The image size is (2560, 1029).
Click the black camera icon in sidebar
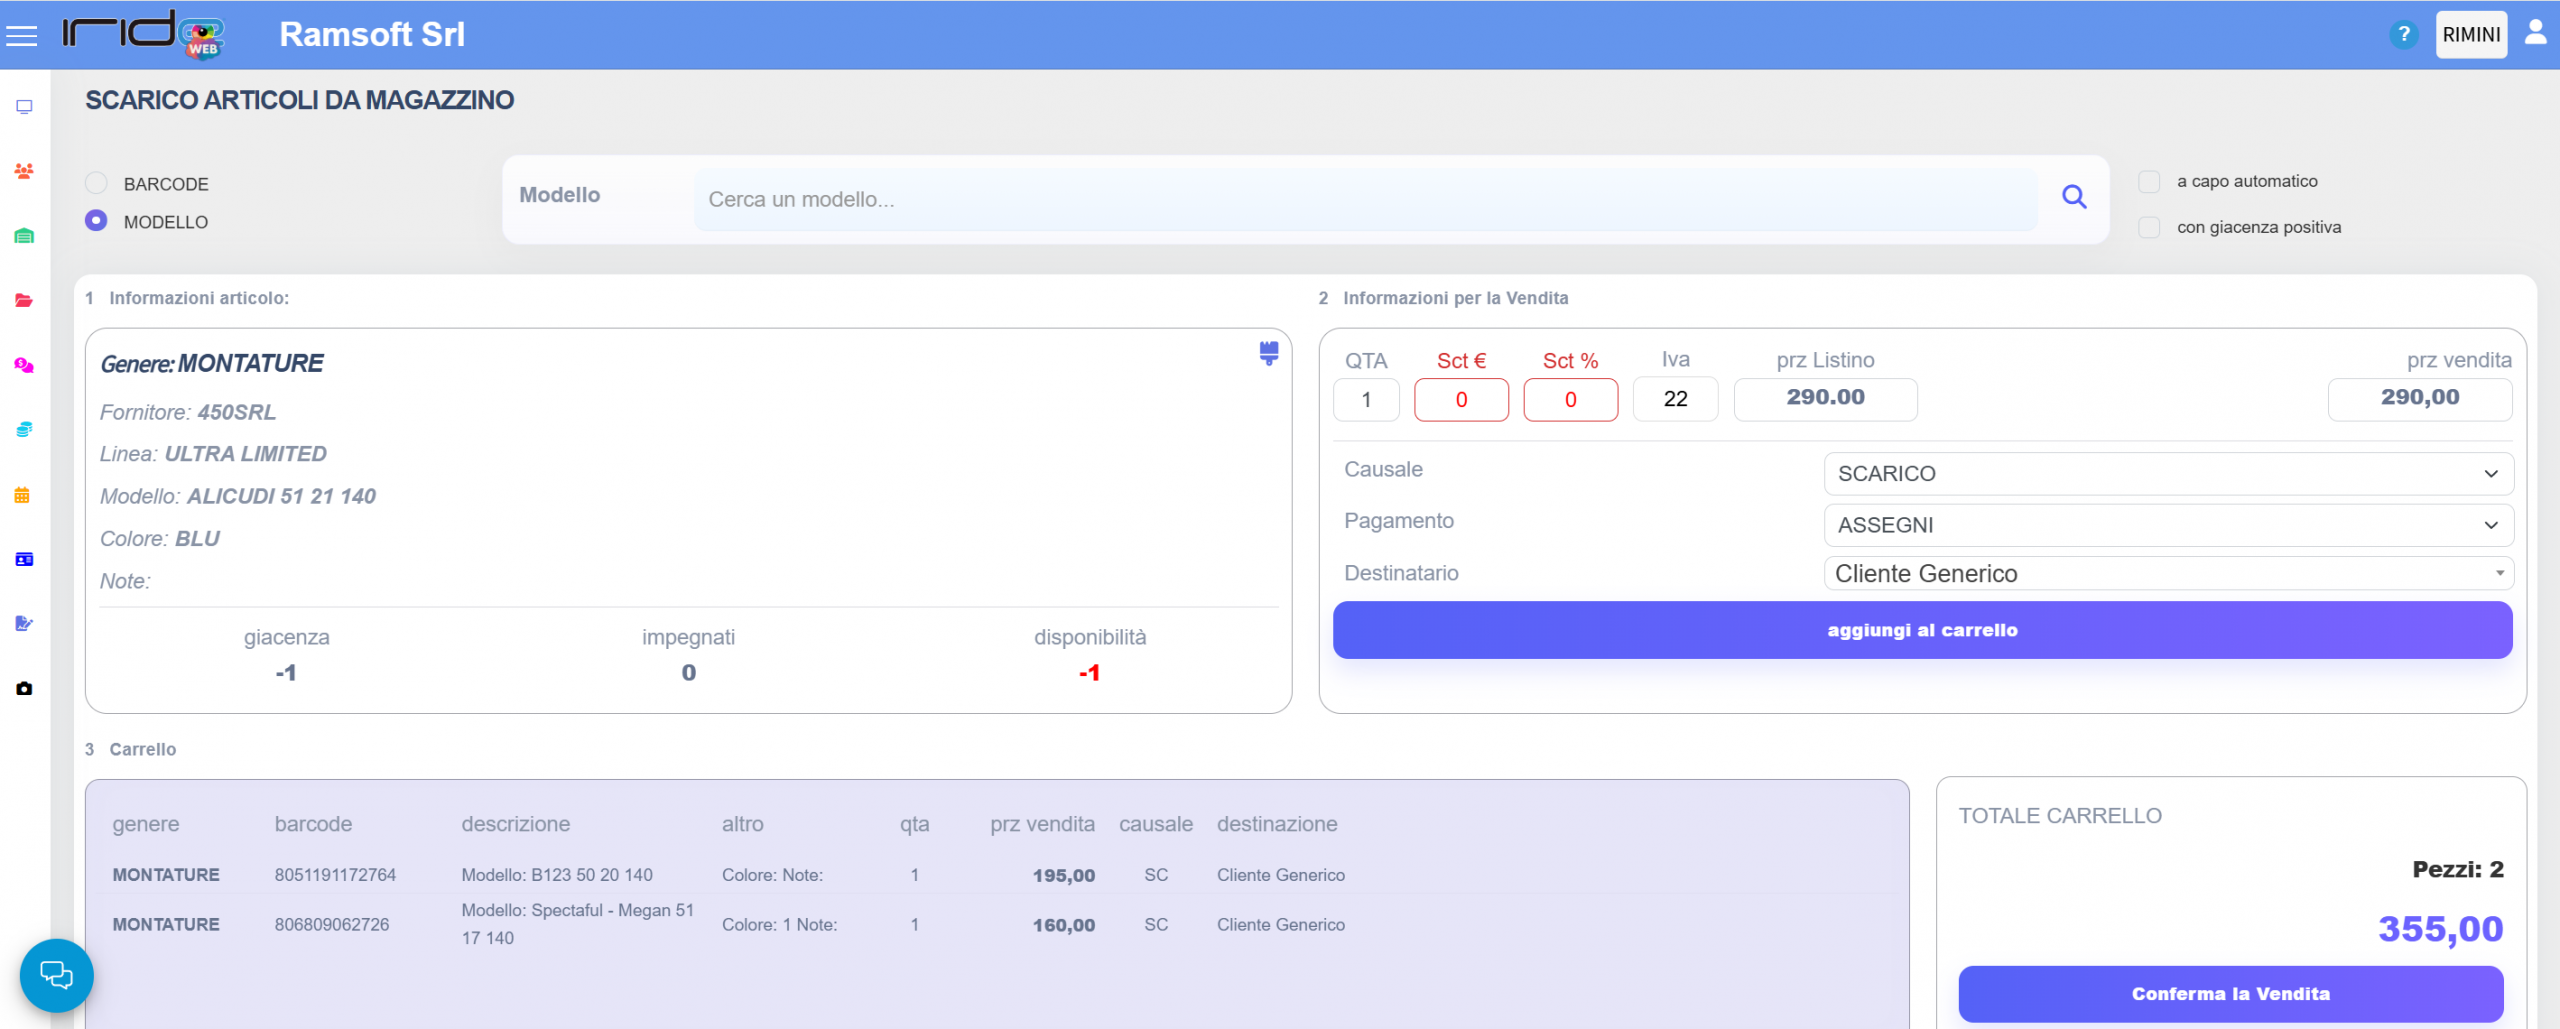24,688
